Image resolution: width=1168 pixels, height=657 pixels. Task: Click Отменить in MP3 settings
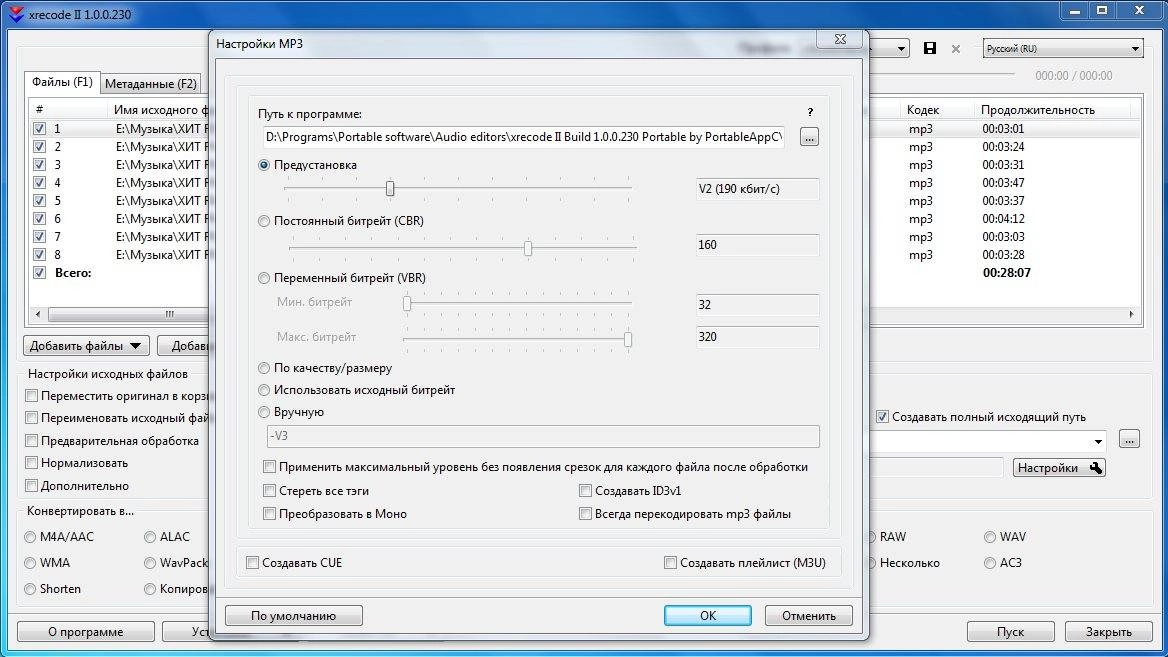click(x=809, y=616)
